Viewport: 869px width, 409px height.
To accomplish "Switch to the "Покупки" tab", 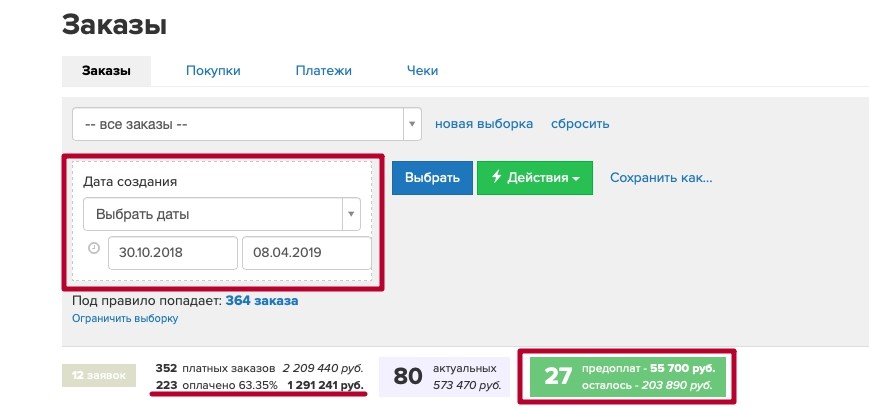I will click(x=213, y=70).
